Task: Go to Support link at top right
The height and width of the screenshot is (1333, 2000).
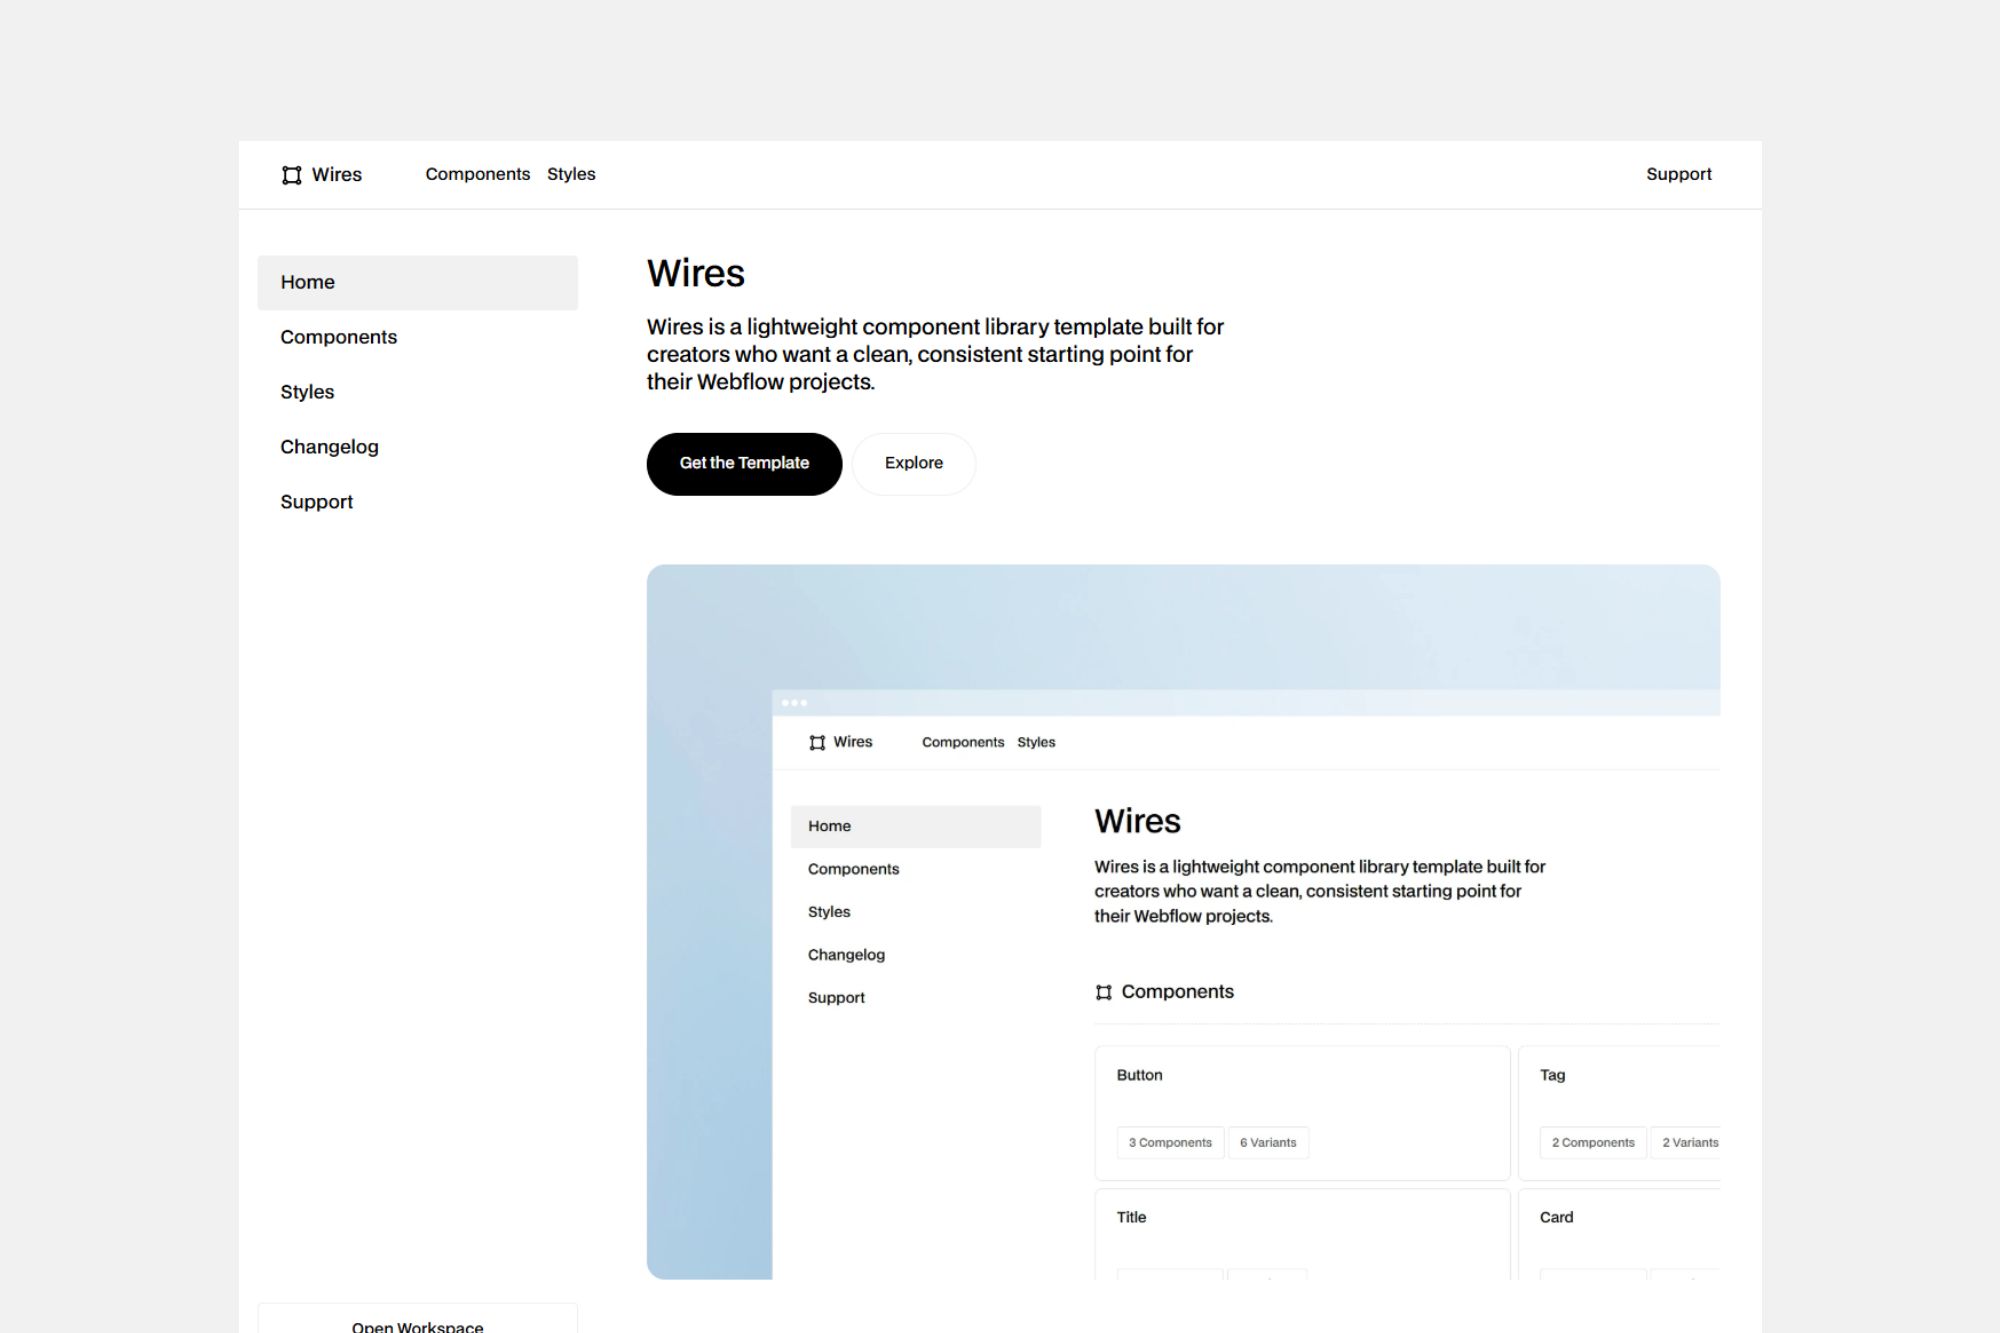Action: coord(1678,174)
